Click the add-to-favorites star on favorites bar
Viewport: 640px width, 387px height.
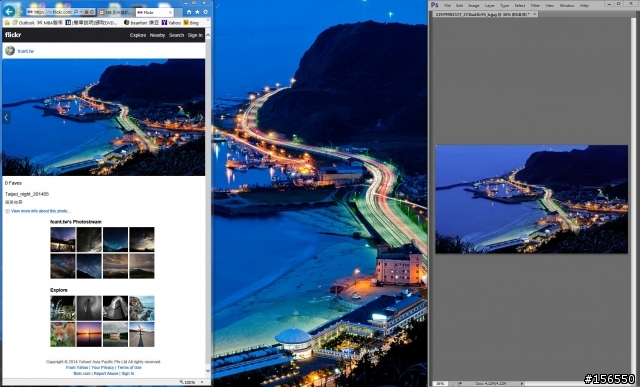(x=7, y=23)
